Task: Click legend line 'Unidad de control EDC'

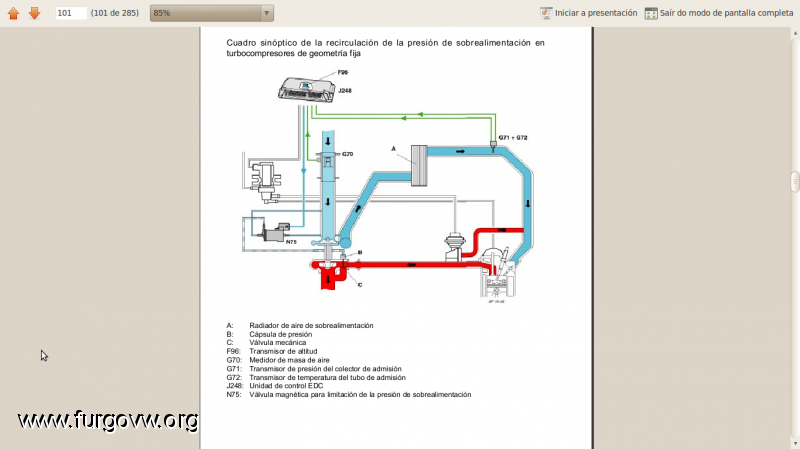Action: pos(286,386)
